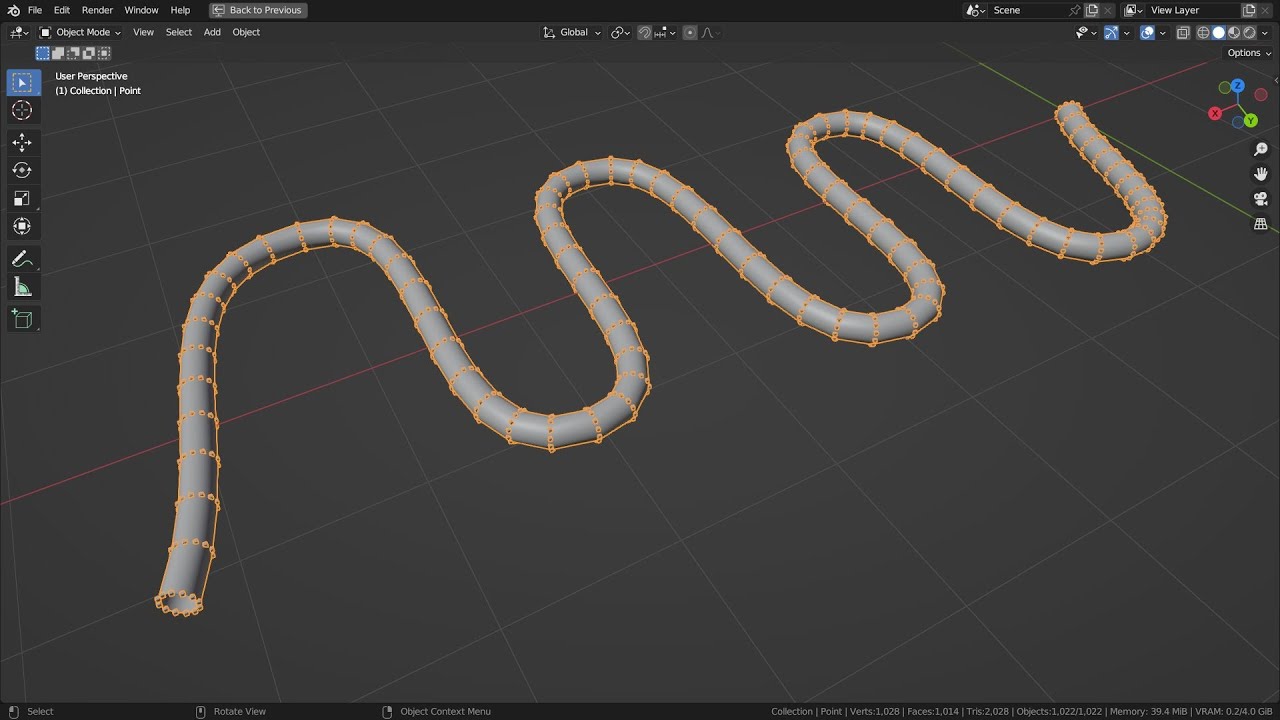Switch to wireframe viewport shading
1280x720 pixels.
1203,32
